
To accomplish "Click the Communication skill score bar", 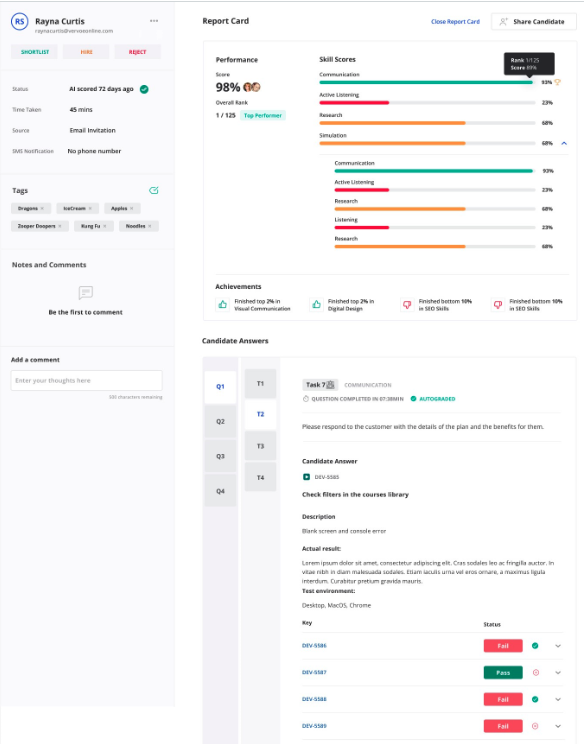I will pos(427,83).
